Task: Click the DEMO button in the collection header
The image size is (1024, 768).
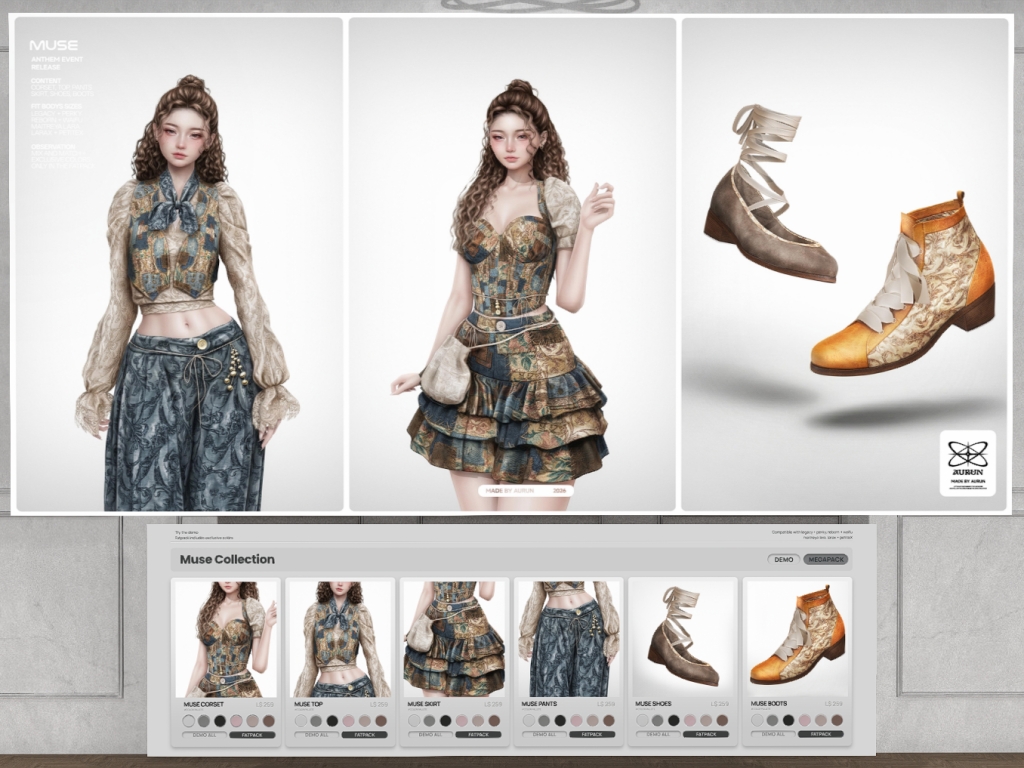Action: [x=783, y=560]
